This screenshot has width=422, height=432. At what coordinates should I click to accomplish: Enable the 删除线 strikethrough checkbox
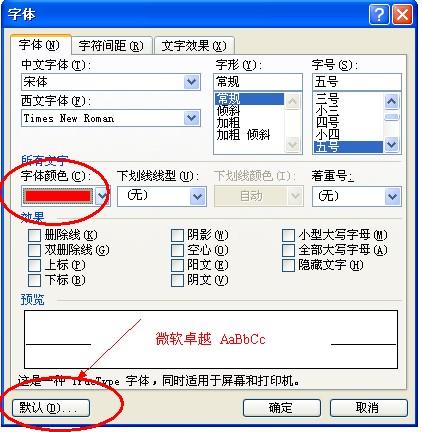click(34, 235)
